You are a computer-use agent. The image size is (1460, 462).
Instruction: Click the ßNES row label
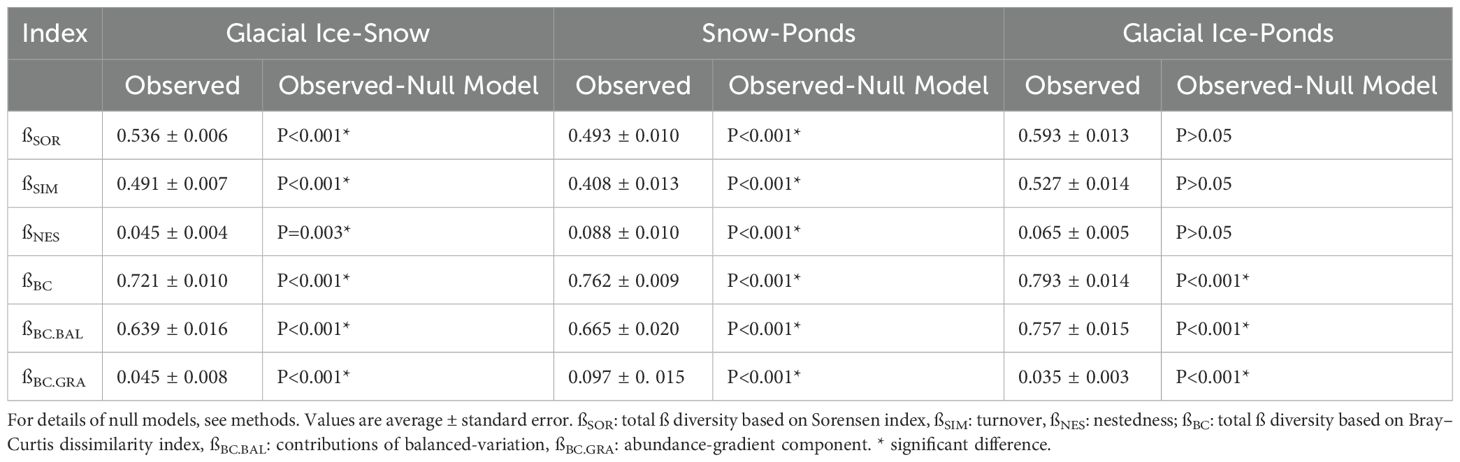tap(42, 233)
